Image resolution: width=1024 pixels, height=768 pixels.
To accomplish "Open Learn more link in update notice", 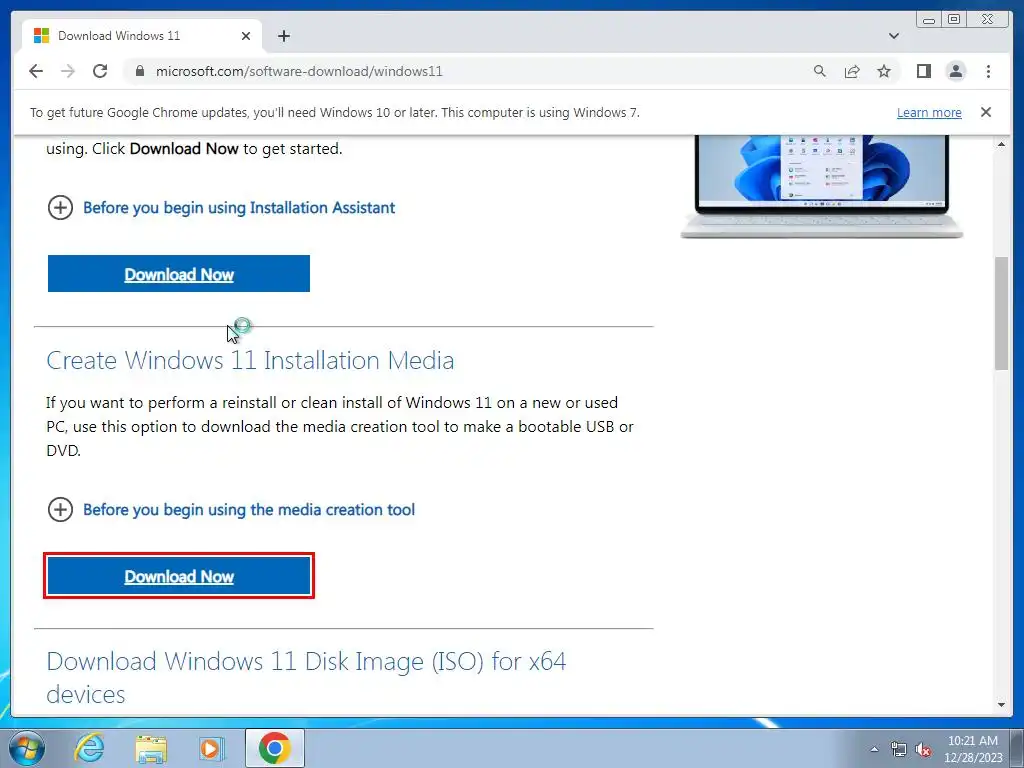I will tap(929, 112).
